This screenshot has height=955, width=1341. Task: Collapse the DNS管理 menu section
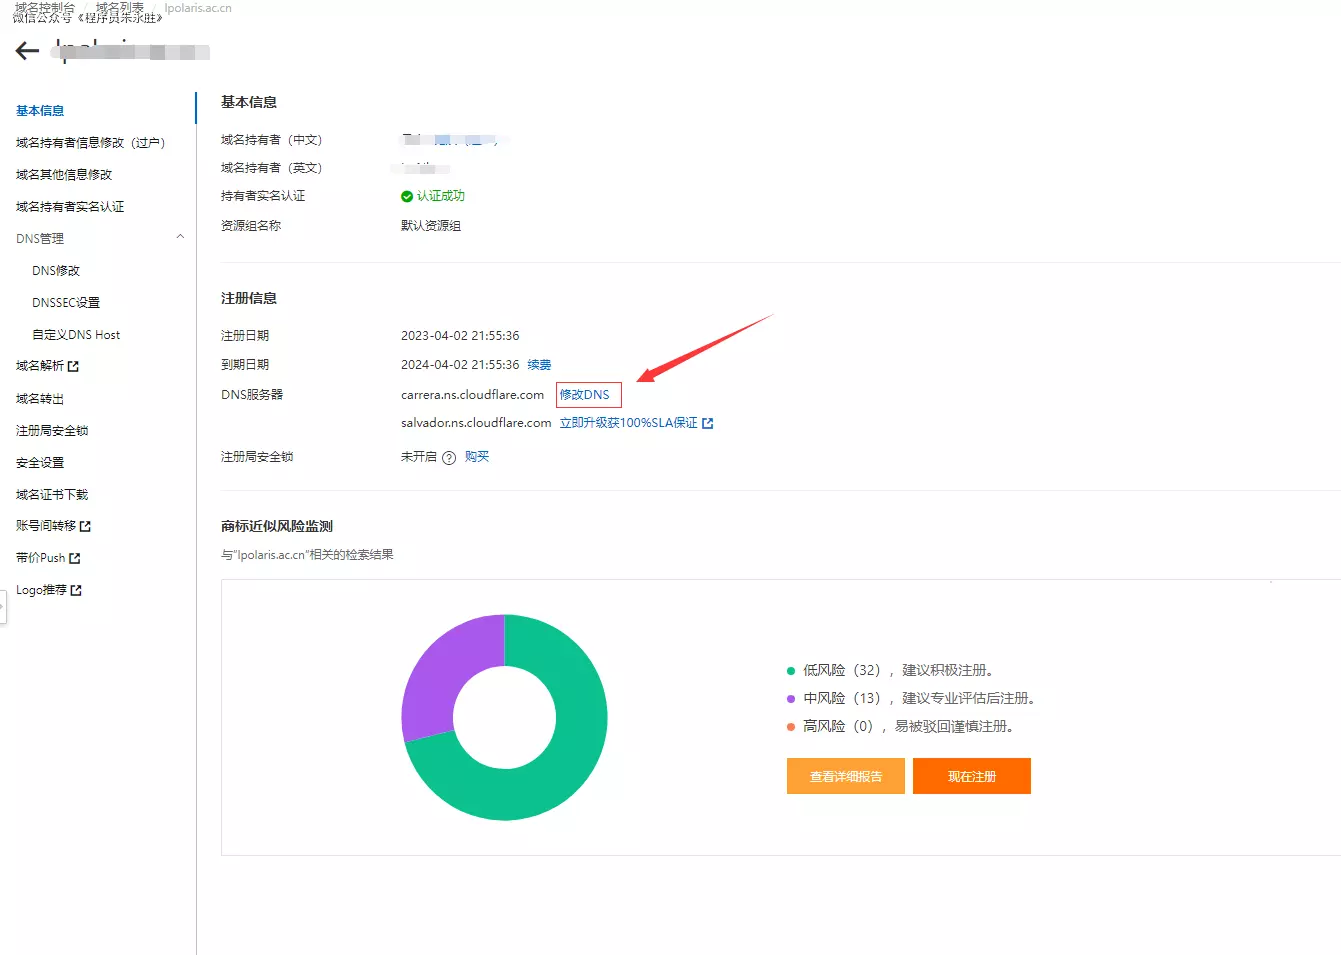[180, 237]
